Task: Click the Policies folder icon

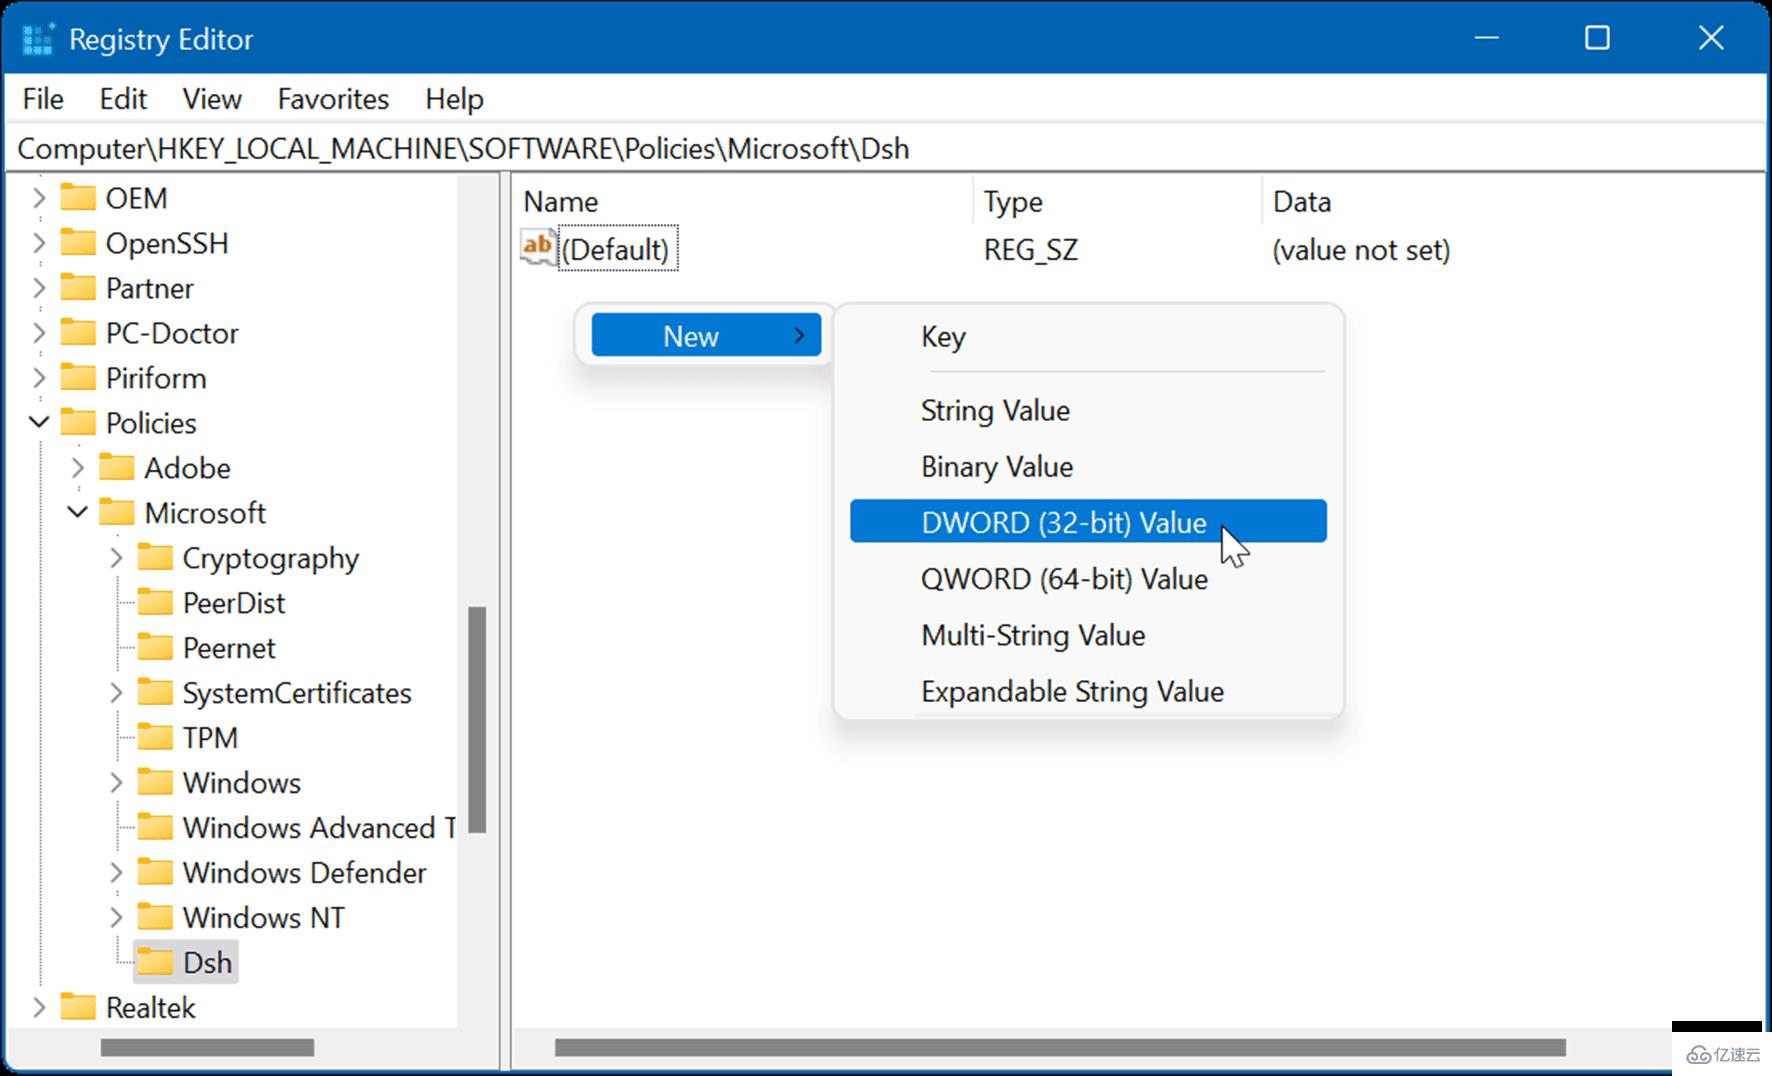Action: pos(78,422)
